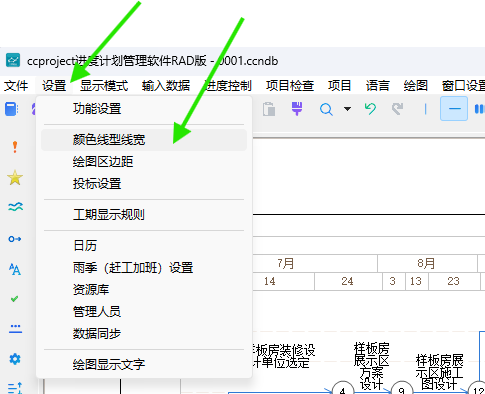This screenshot has height=394, width=485.
Task: Toggle the highlighted horizontal line tool
Action: (454, 109)
